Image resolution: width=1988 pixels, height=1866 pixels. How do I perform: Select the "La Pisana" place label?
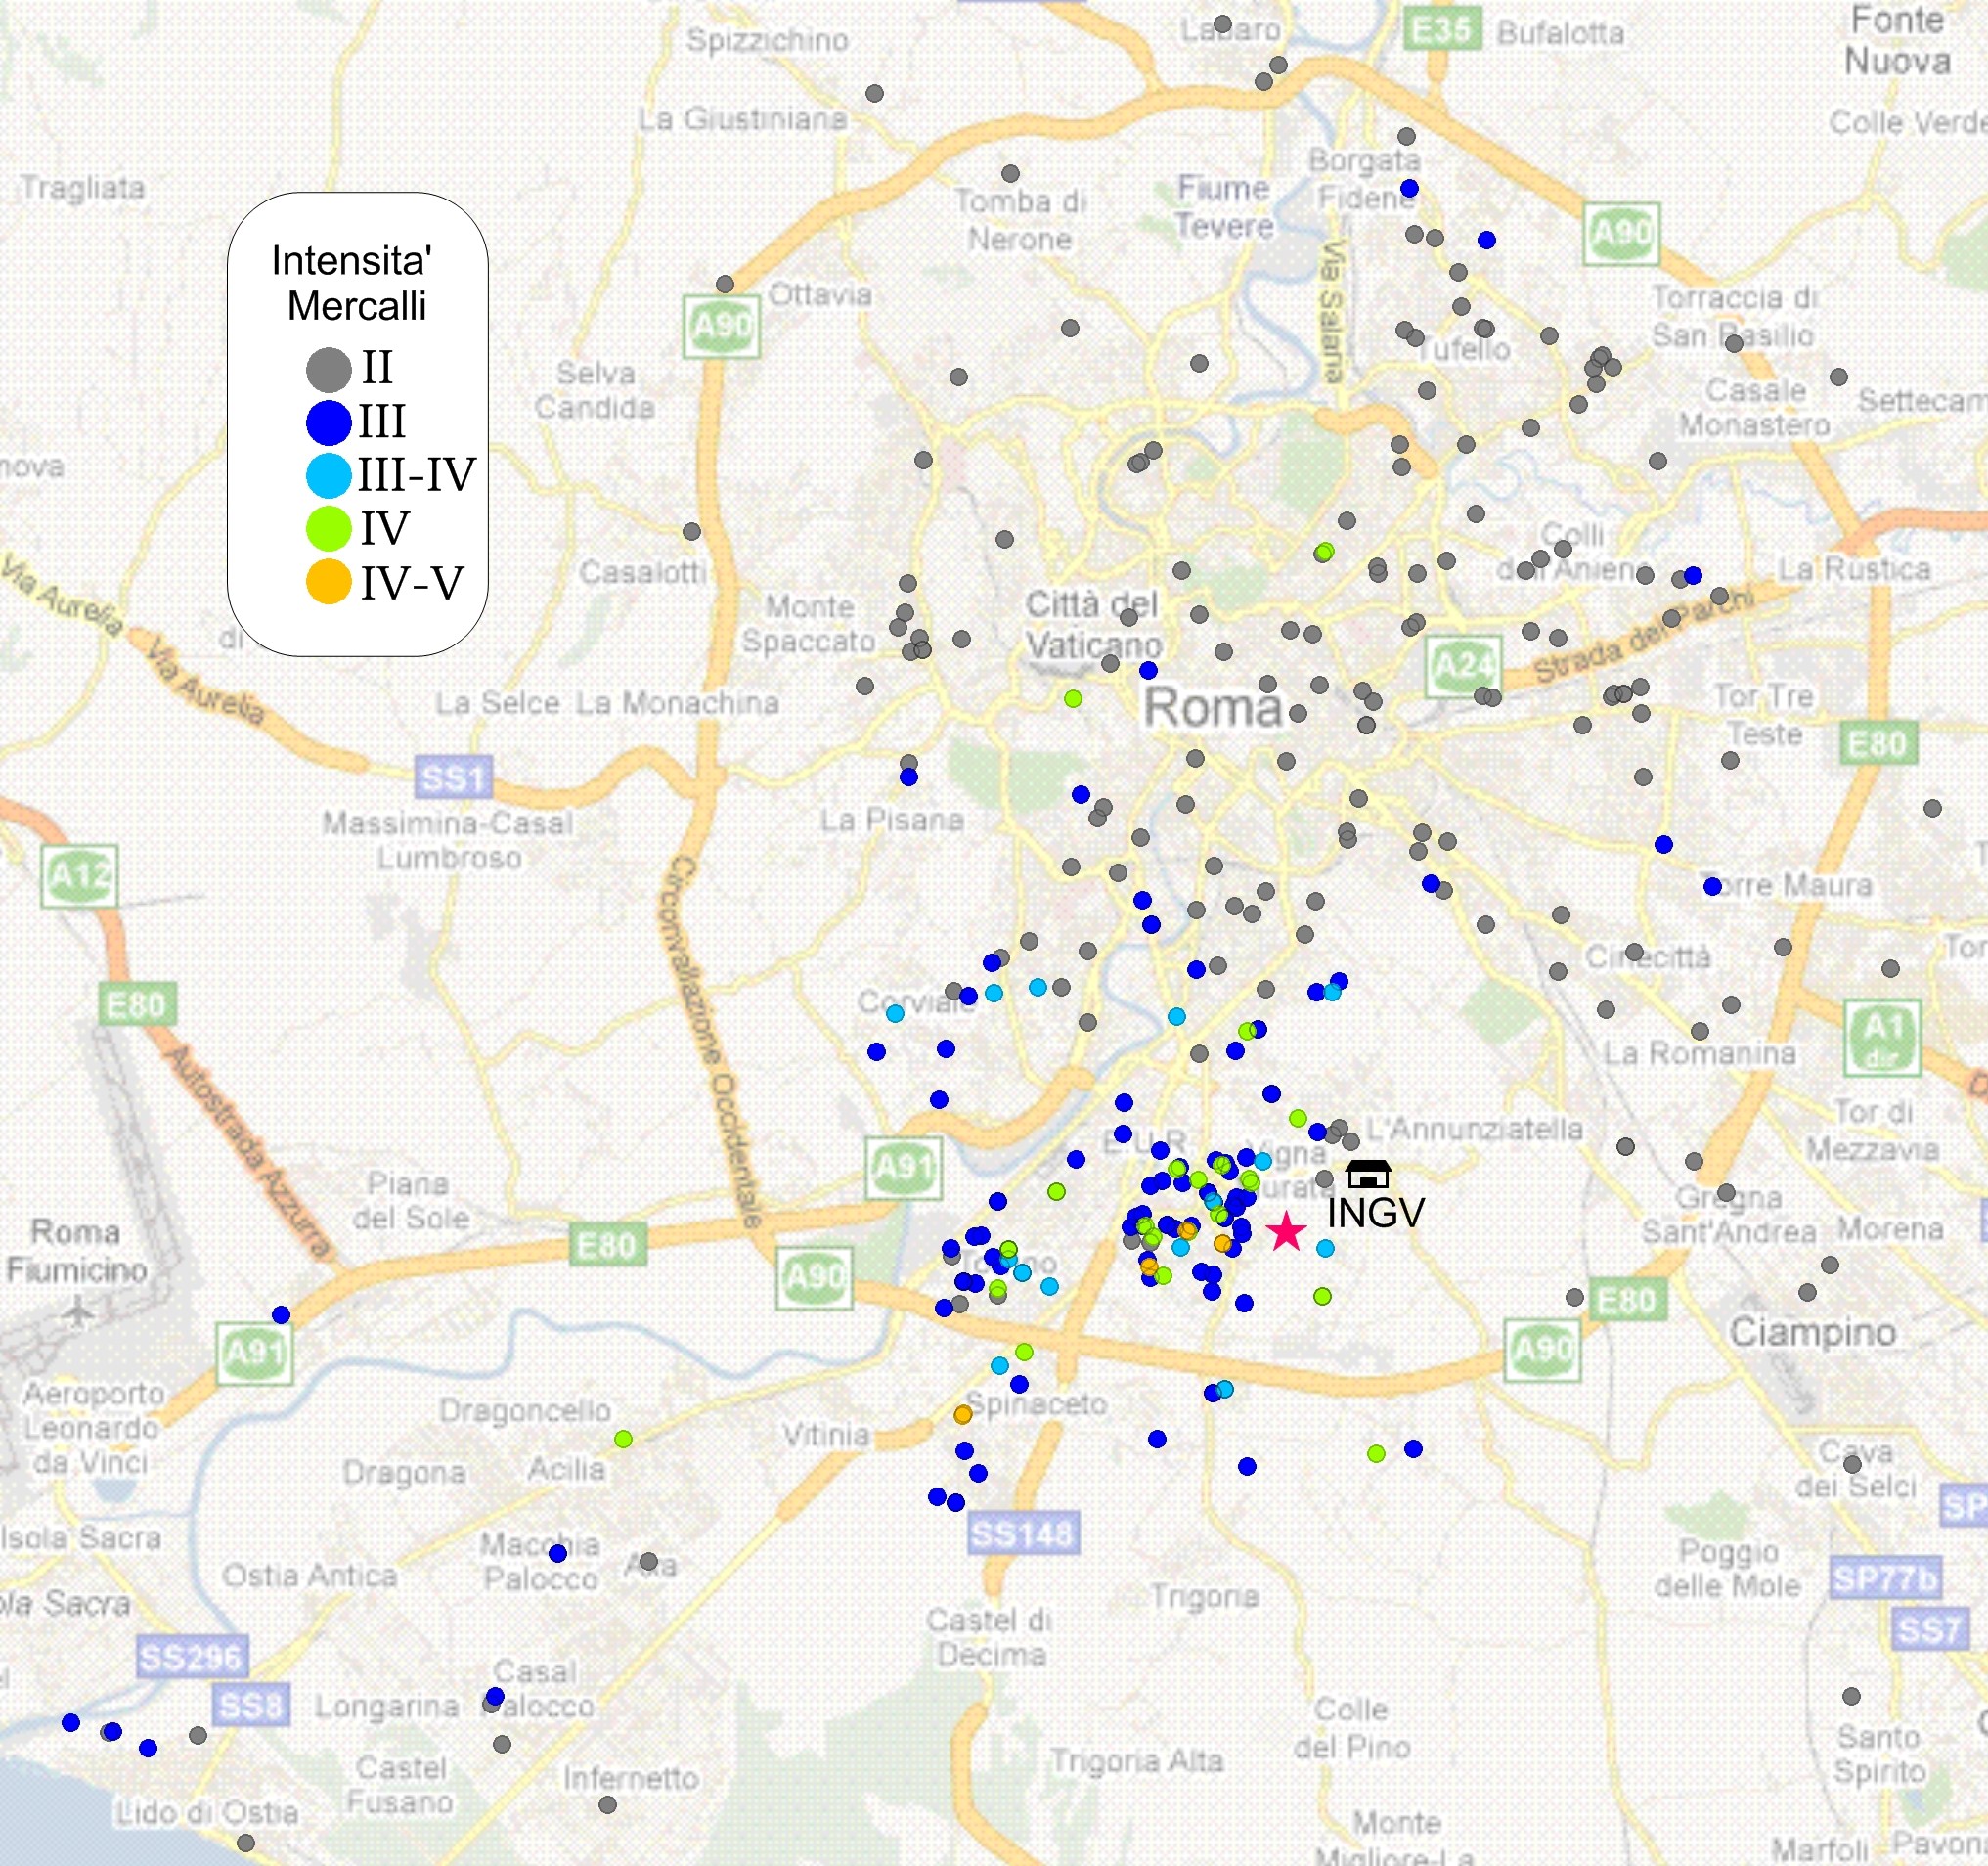[x=893, y=820]
